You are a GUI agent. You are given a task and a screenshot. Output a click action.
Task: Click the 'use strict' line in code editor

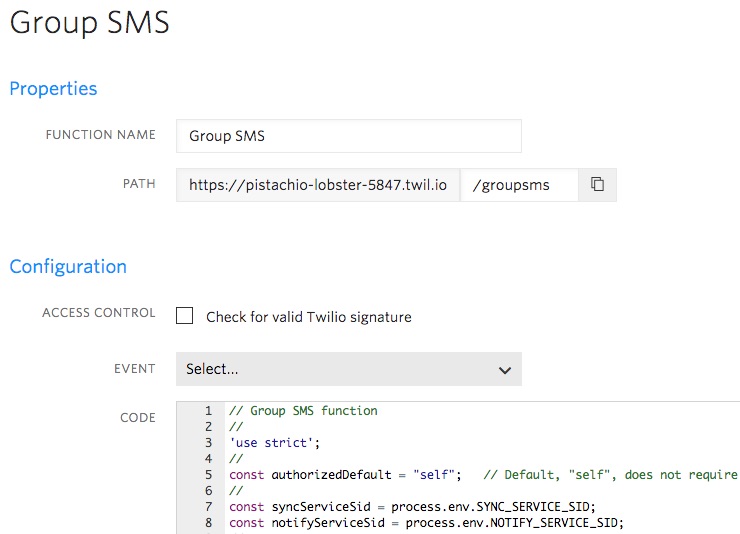tap(274, 443)
